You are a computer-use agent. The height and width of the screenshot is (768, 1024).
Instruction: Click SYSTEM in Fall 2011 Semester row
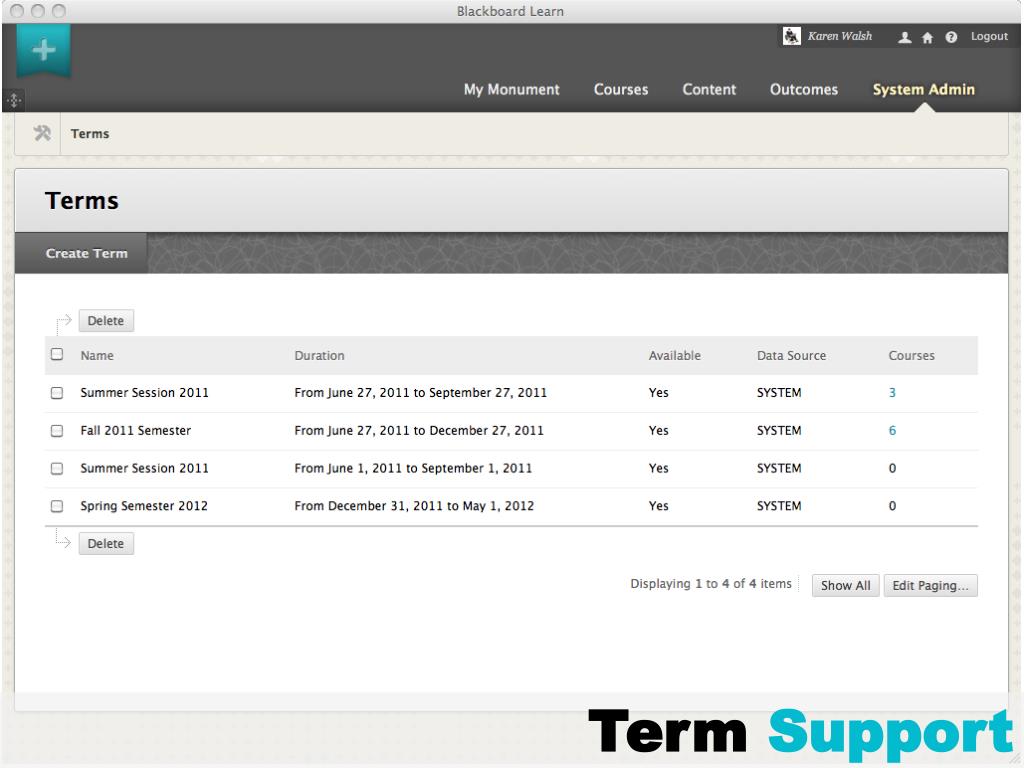(x=778, y=430)
